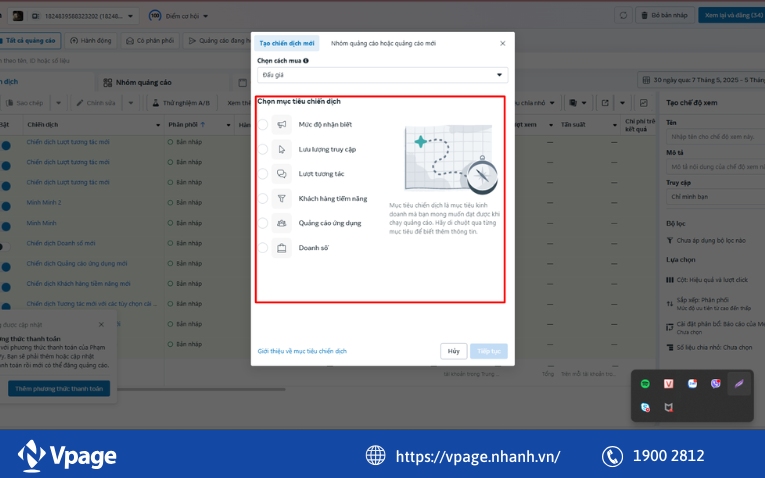The height and width of the screenshot is (478, 765).
Task: Open the Phân phối column header dropdown arrow
Action: pos(228,125)
